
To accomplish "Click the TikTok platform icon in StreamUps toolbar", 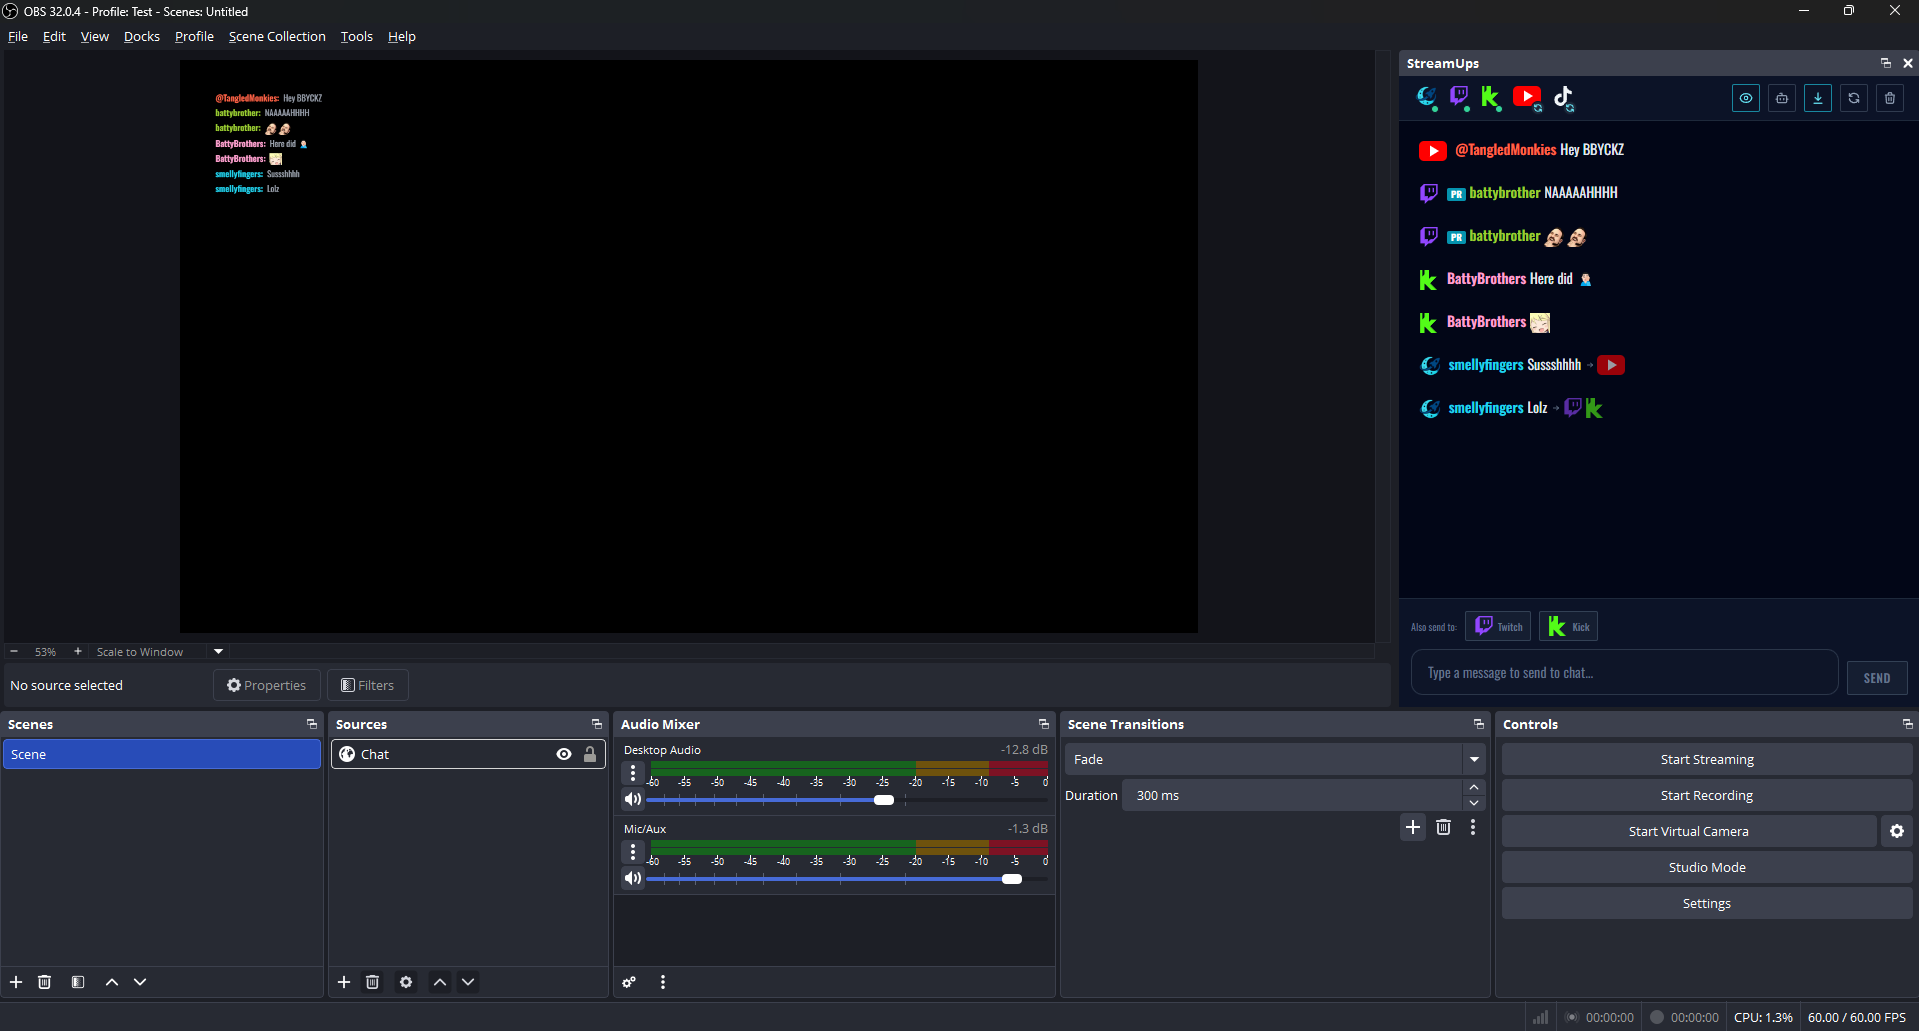I will tap(1564, 97).
